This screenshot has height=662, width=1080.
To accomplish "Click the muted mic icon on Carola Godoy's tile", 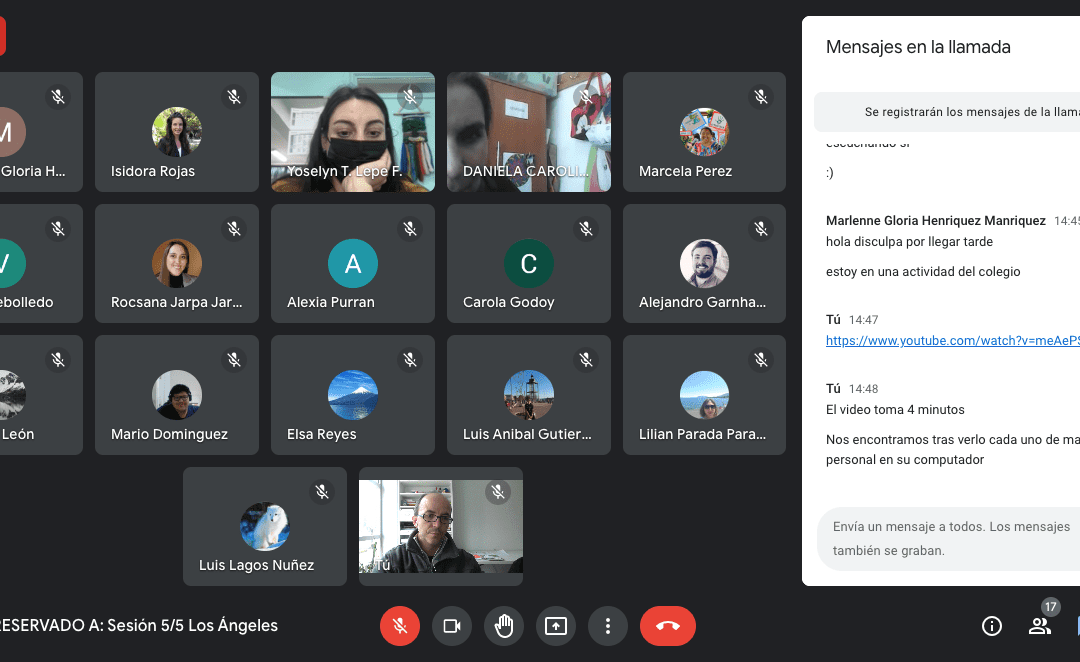I will coord(586,229).
